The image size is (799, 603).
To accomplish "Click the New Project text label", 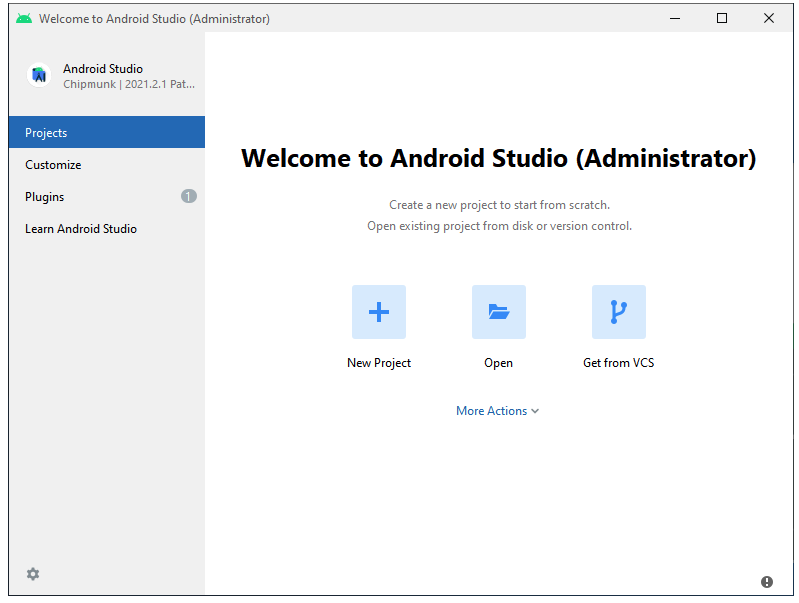I will [x=379, y=363].
